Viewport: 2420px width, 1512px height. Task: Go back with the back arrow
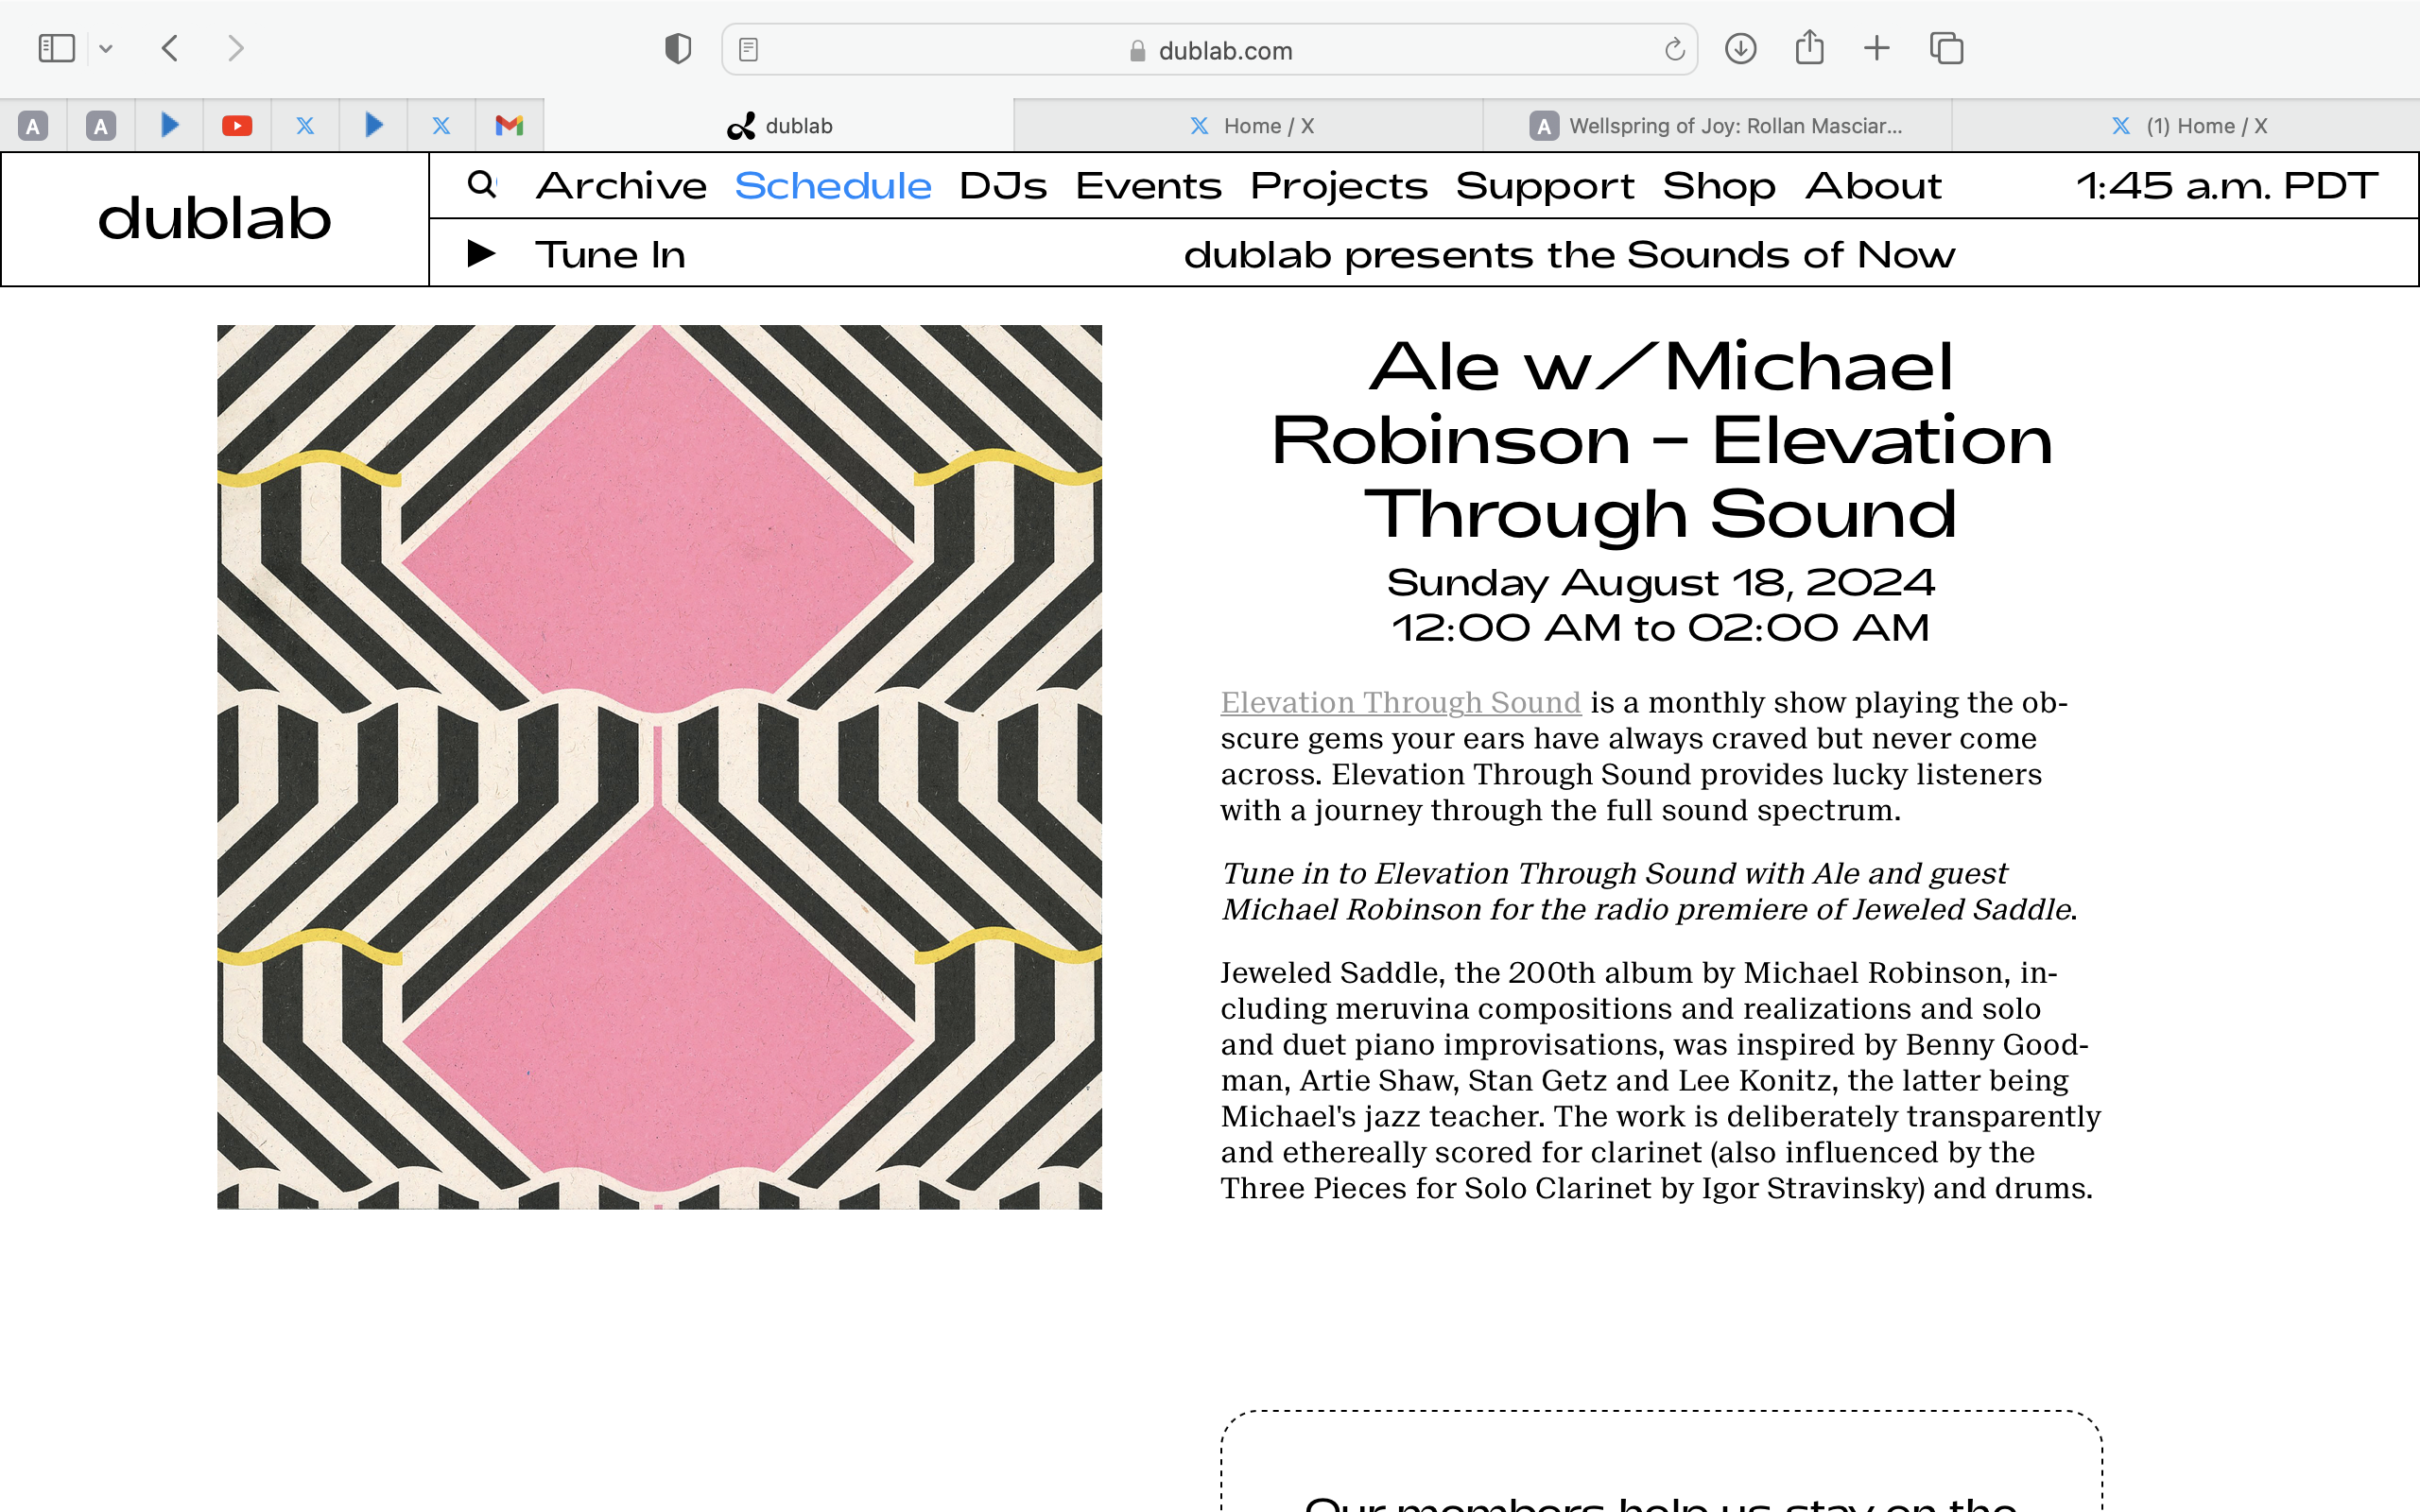click(170, 48)
